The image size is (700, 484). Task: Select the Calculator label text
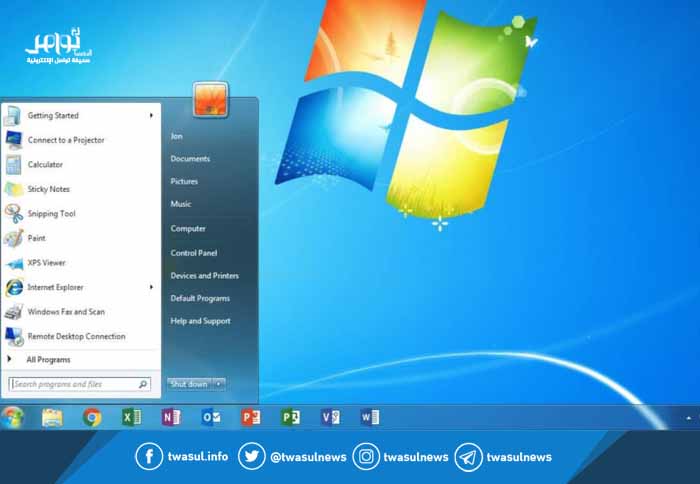click(x=45, y=165)
